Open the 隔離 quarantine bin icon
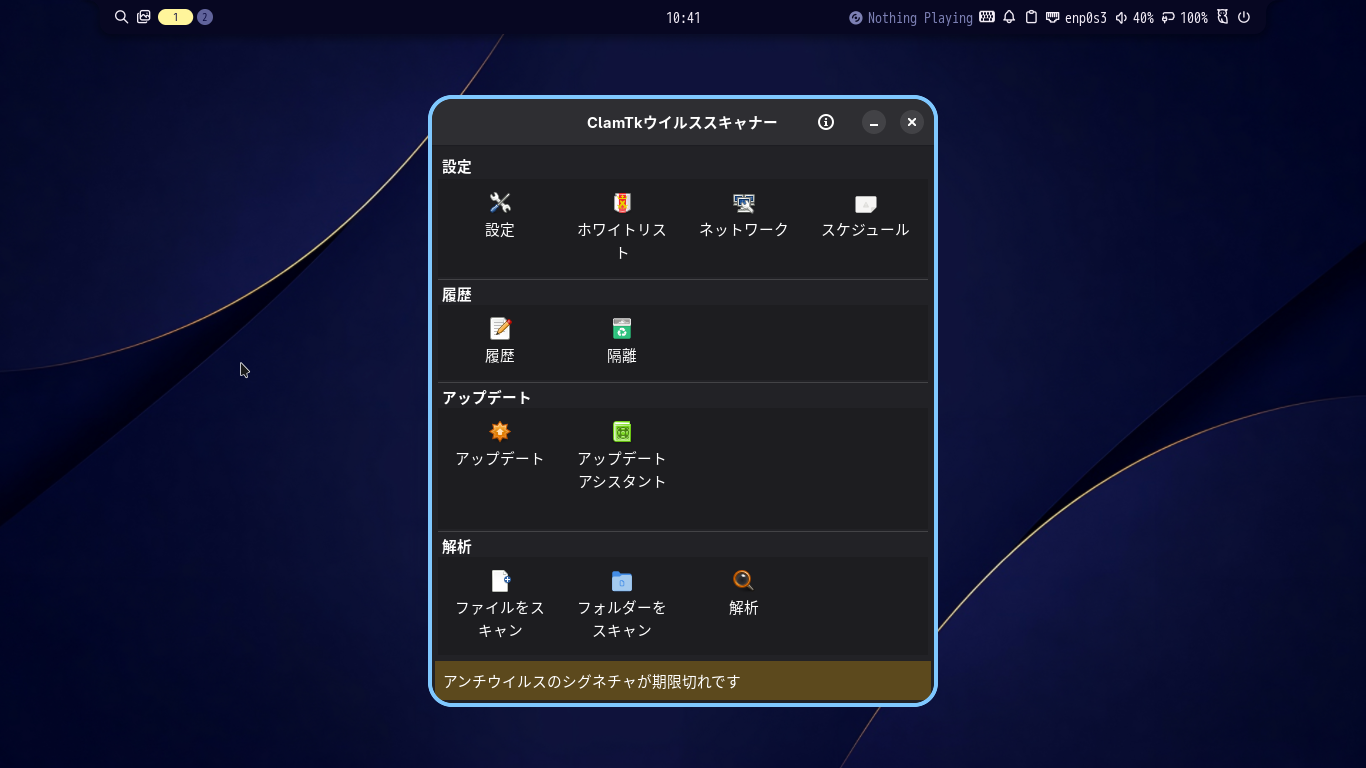Image resolution: width=1366 pixels, height=768 pixels. click(x=622, y=328)
